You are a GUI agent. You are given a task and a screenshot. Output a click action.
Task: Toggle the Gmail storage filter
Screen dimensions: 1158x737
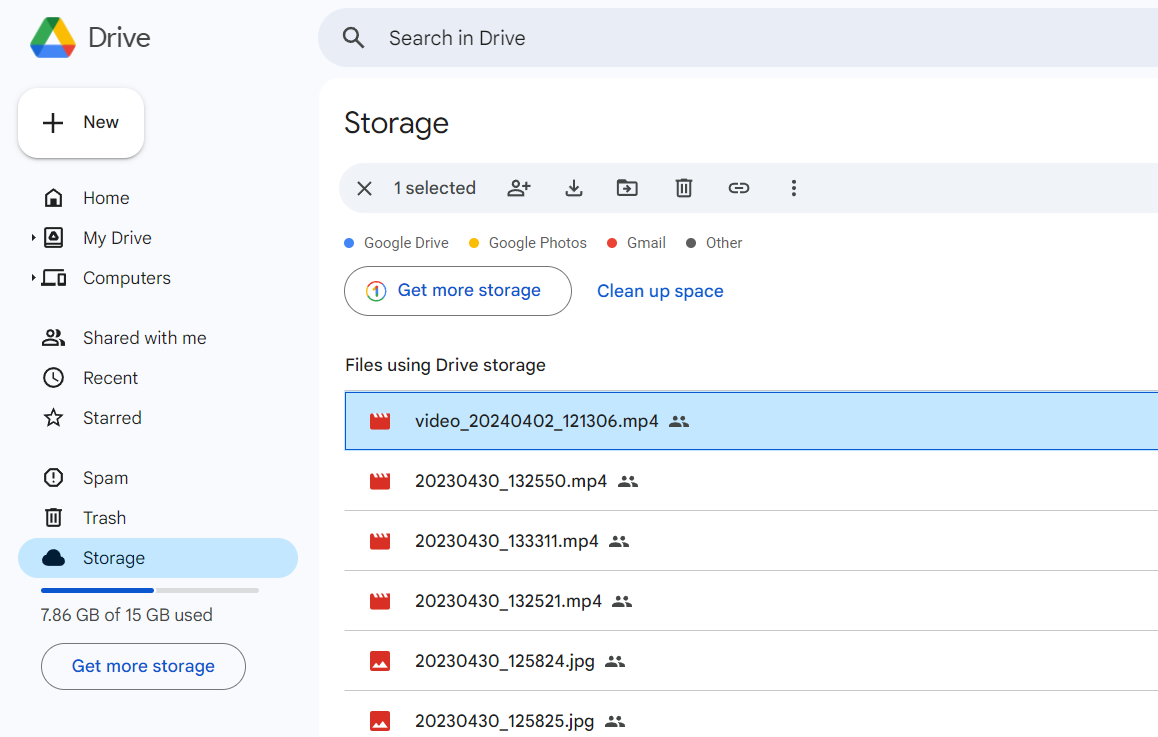click(635, 242)
